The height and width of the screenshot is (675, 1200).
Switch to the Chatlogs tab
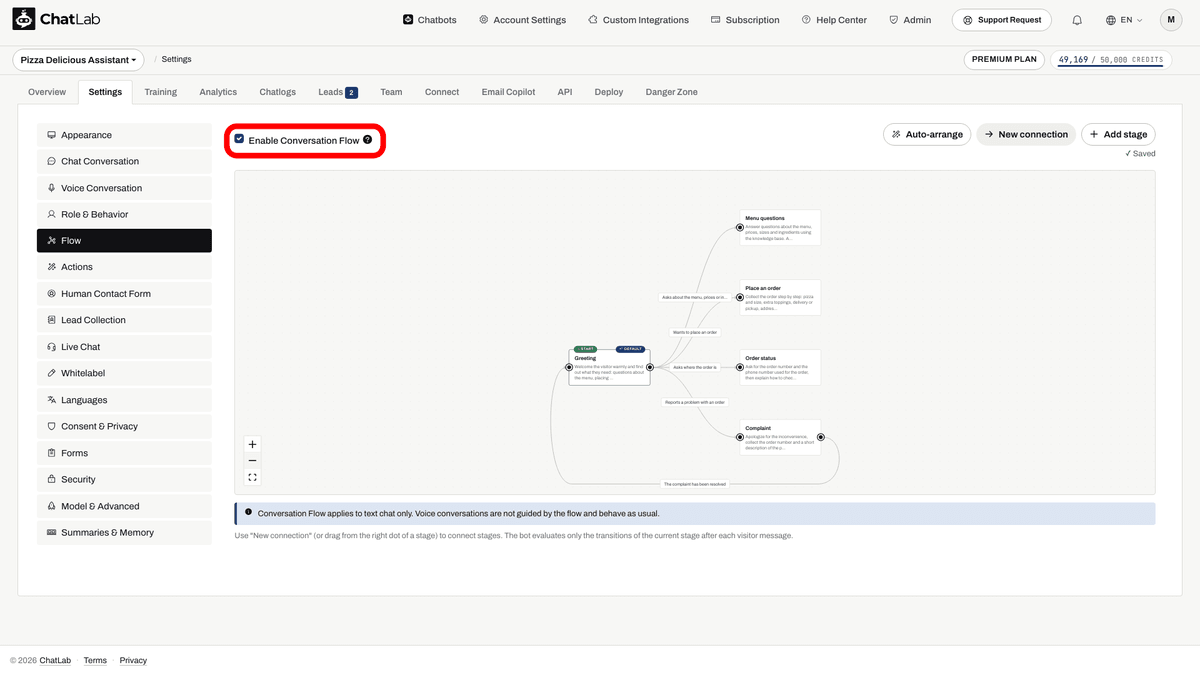(278, 92)
